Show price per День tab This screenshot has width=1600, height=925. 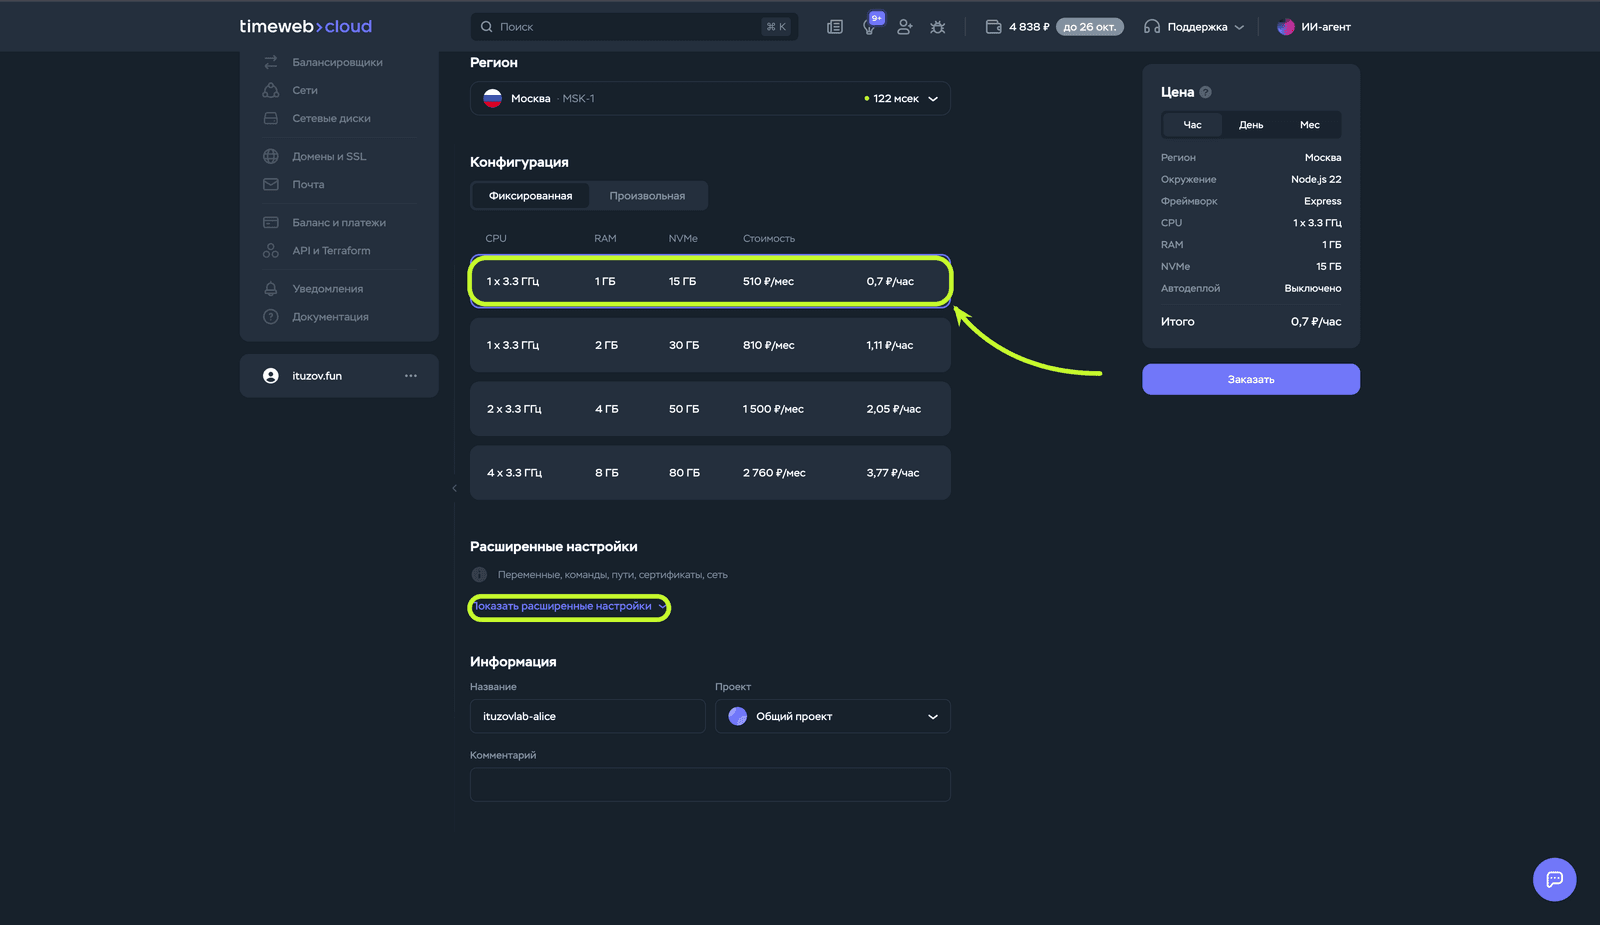(x=1251, y=125)
